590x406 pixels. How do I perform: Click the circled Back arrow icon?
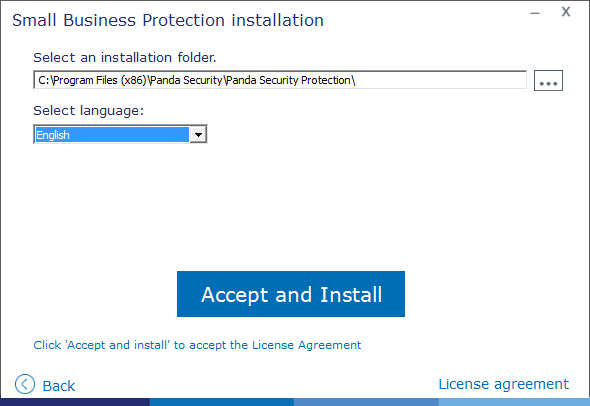25,384
